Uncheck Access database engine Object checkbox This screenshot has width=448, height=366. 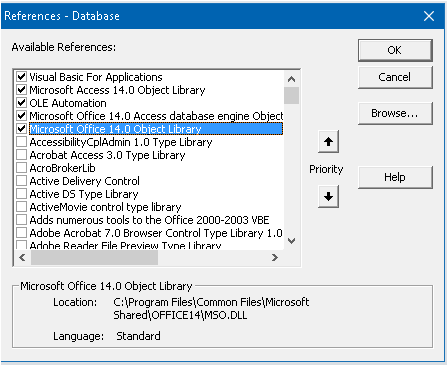click(x=21, y=116)
